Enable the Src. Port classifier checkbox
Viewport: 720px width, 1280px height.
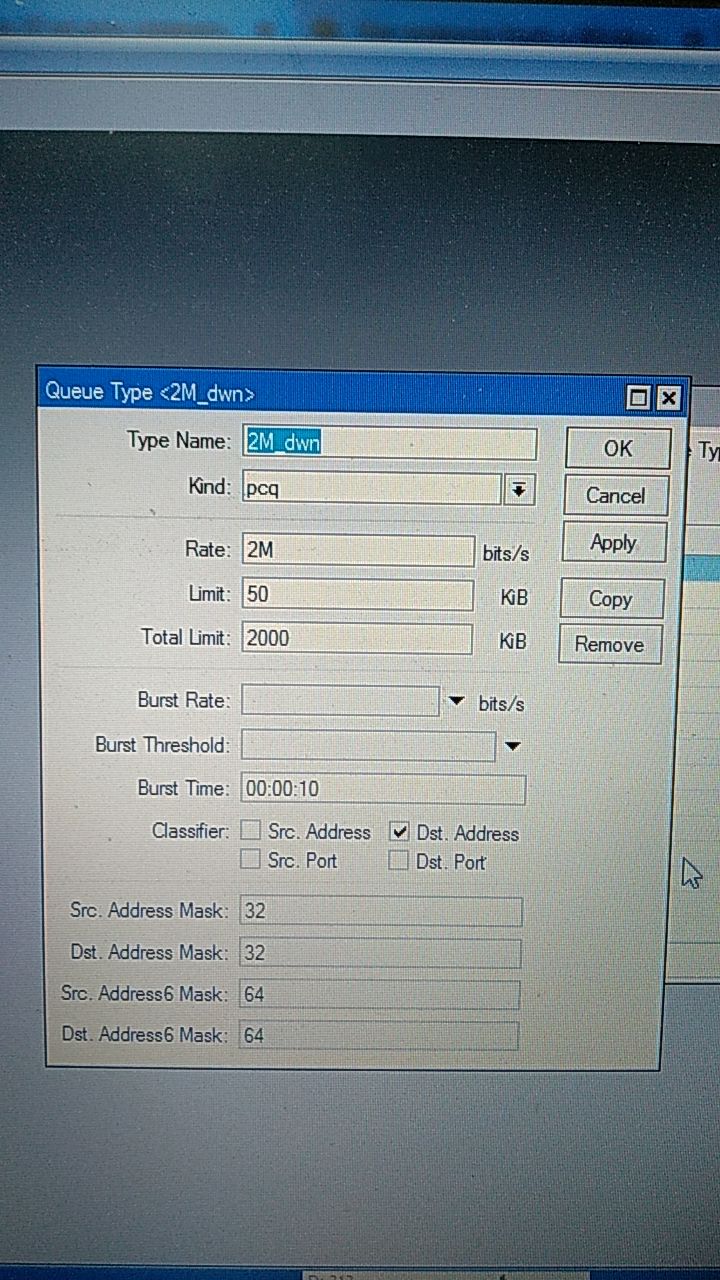(x=251, y=859)
